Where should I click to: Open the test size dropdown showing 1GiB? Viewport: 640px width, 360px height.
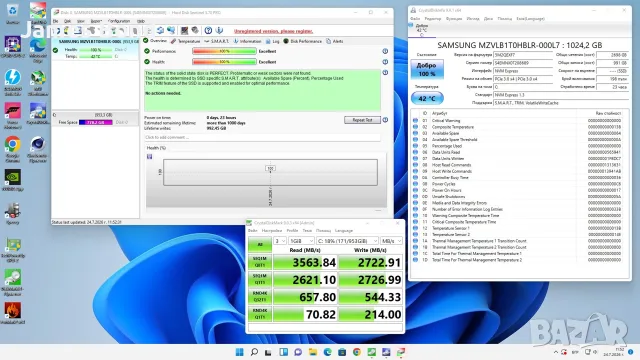pos(301,241)
